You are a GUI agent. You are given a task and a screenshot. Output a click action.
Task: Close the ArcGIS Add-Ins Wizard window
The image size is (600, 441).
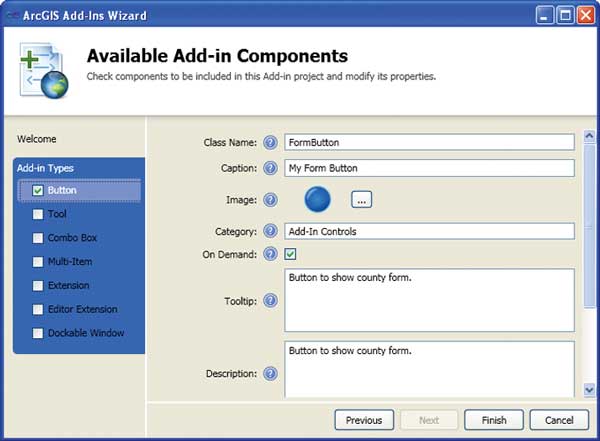(x=586, y=16)
